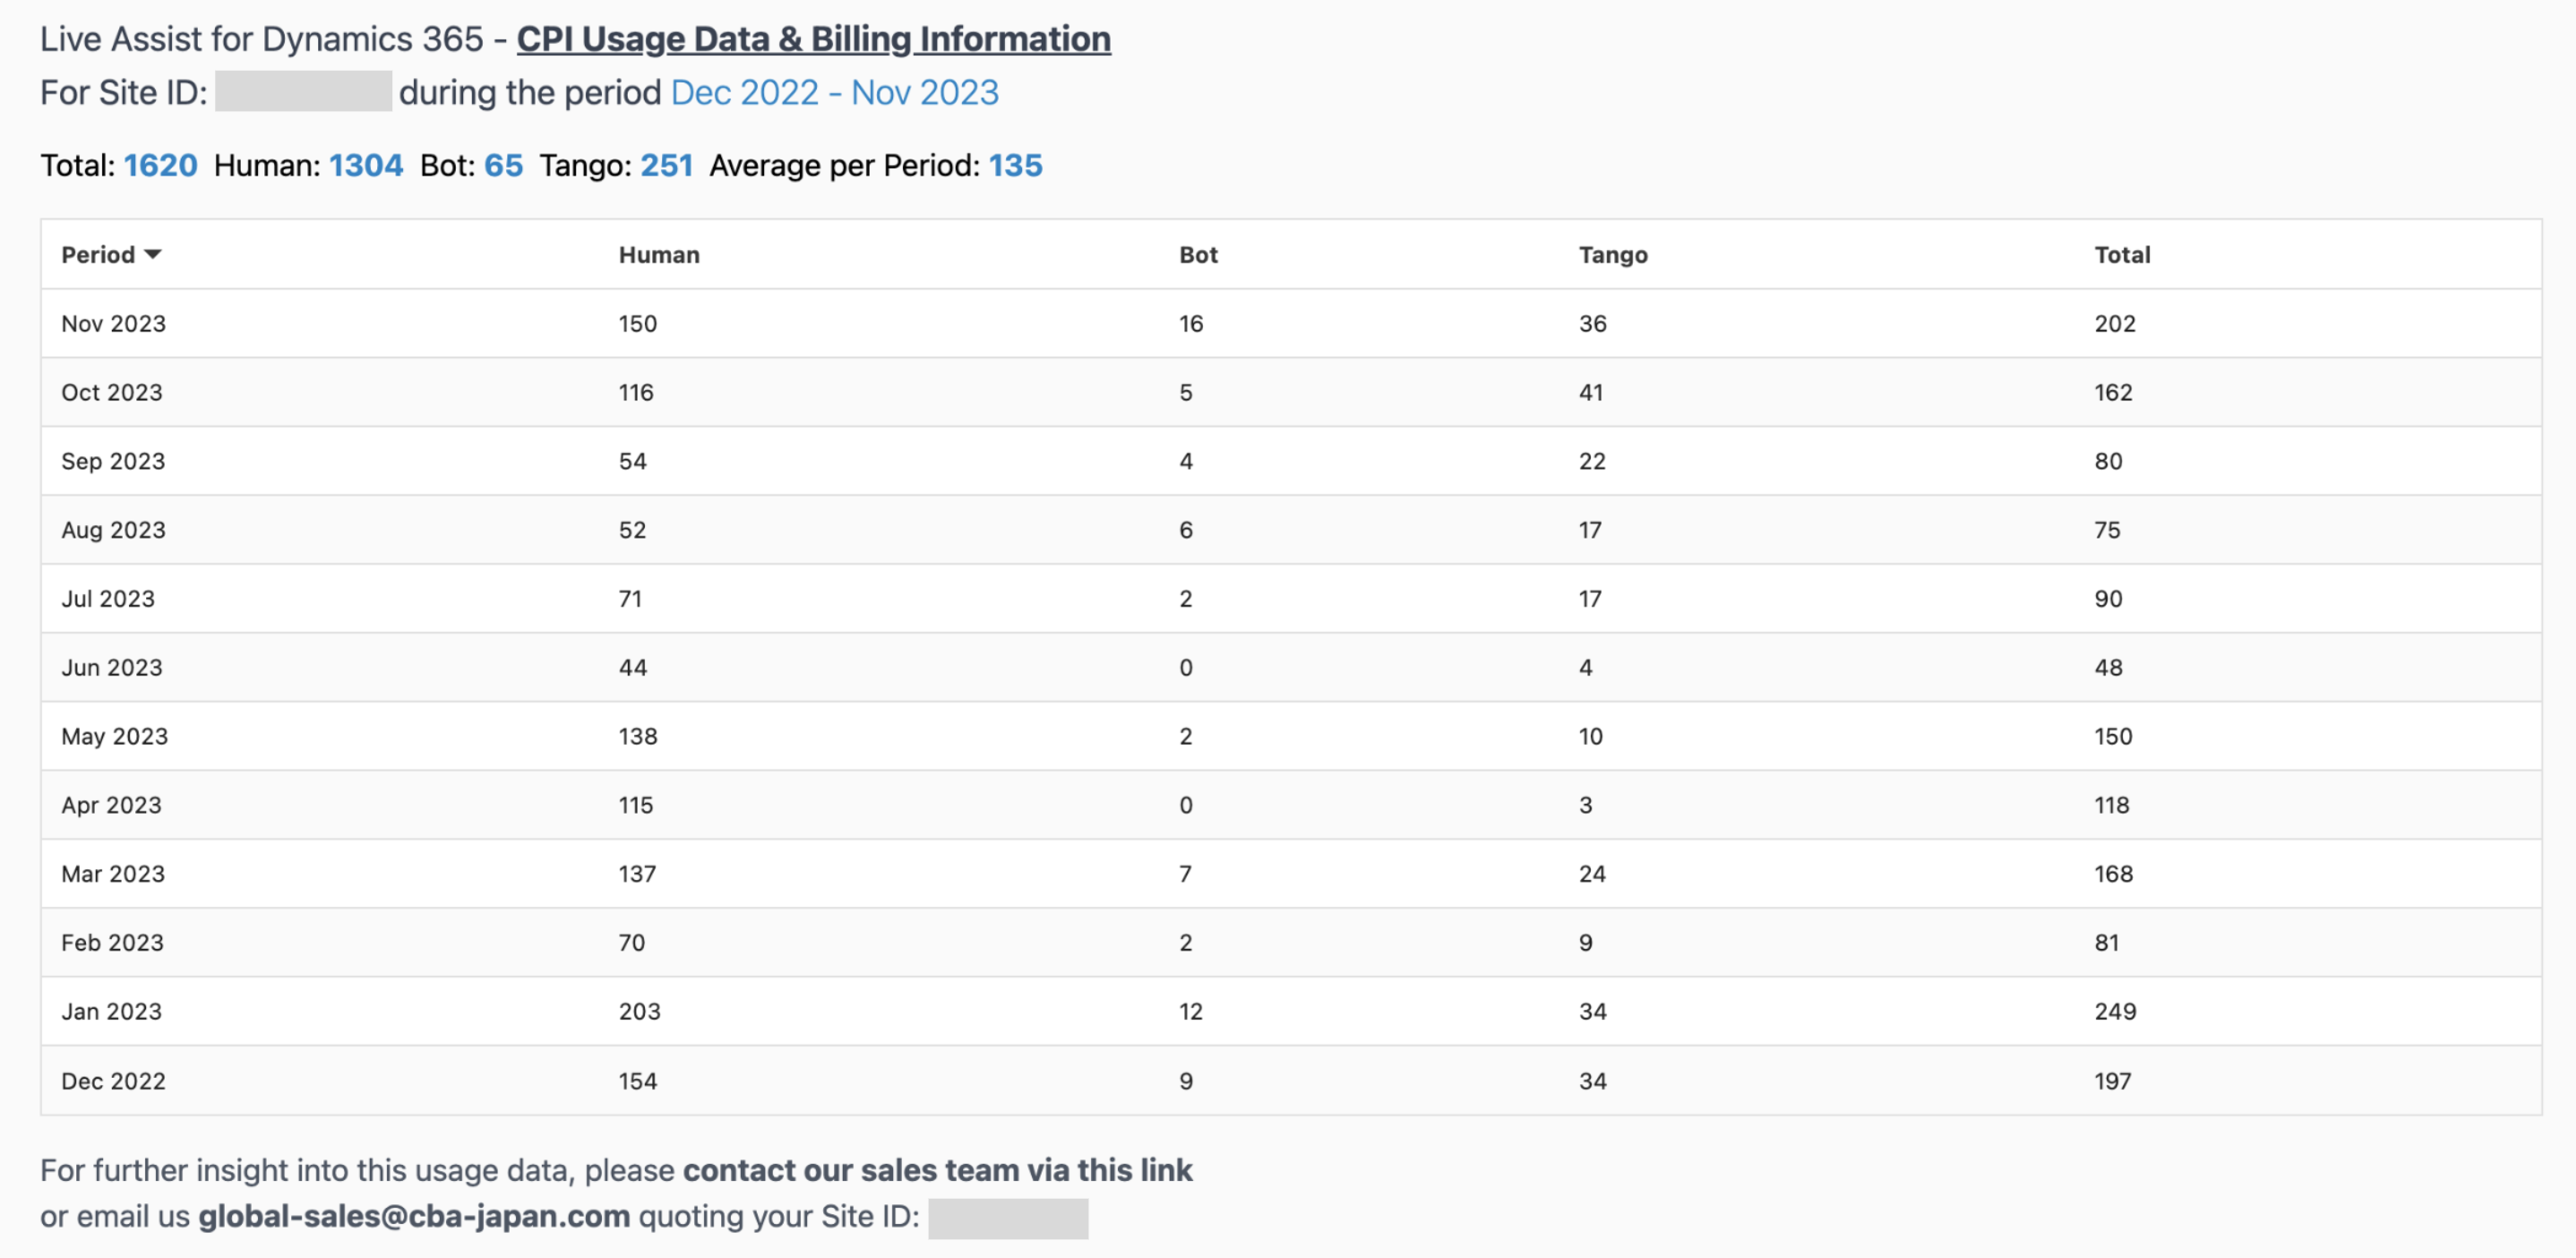The image size is (2576, 1258).
Task: Click Mar 2023 Bot value 7
Action: click(x=1185, y=873)
